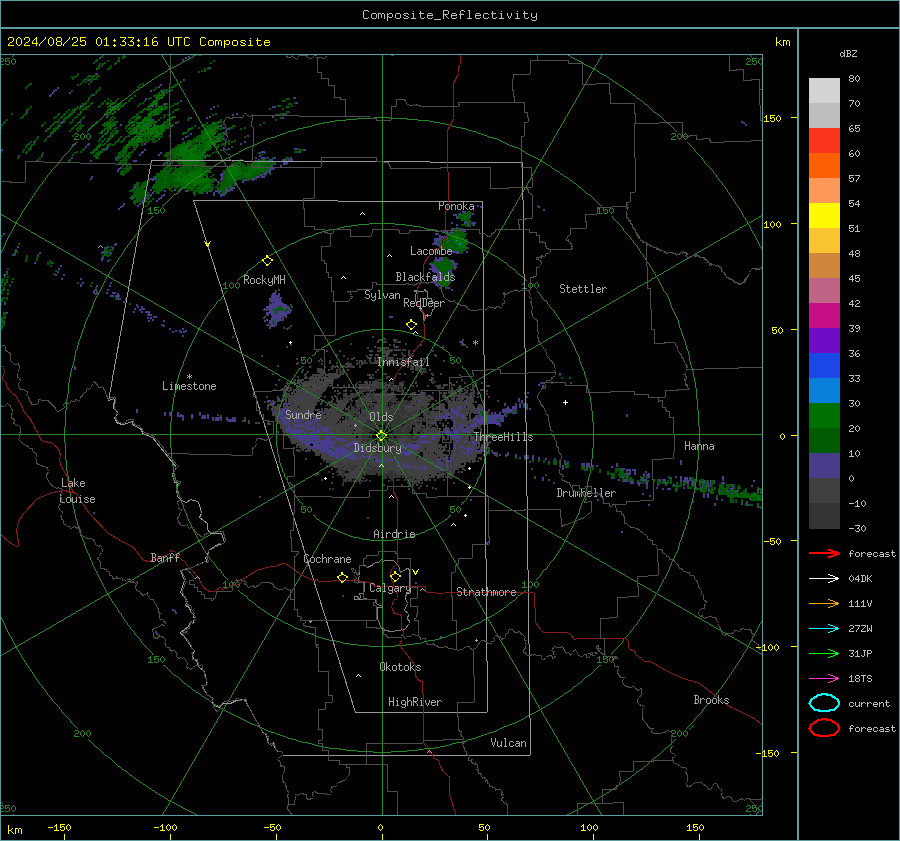
Task: Click the yellow diamond marker near RockyMH
Action: [x=267, y=261]
